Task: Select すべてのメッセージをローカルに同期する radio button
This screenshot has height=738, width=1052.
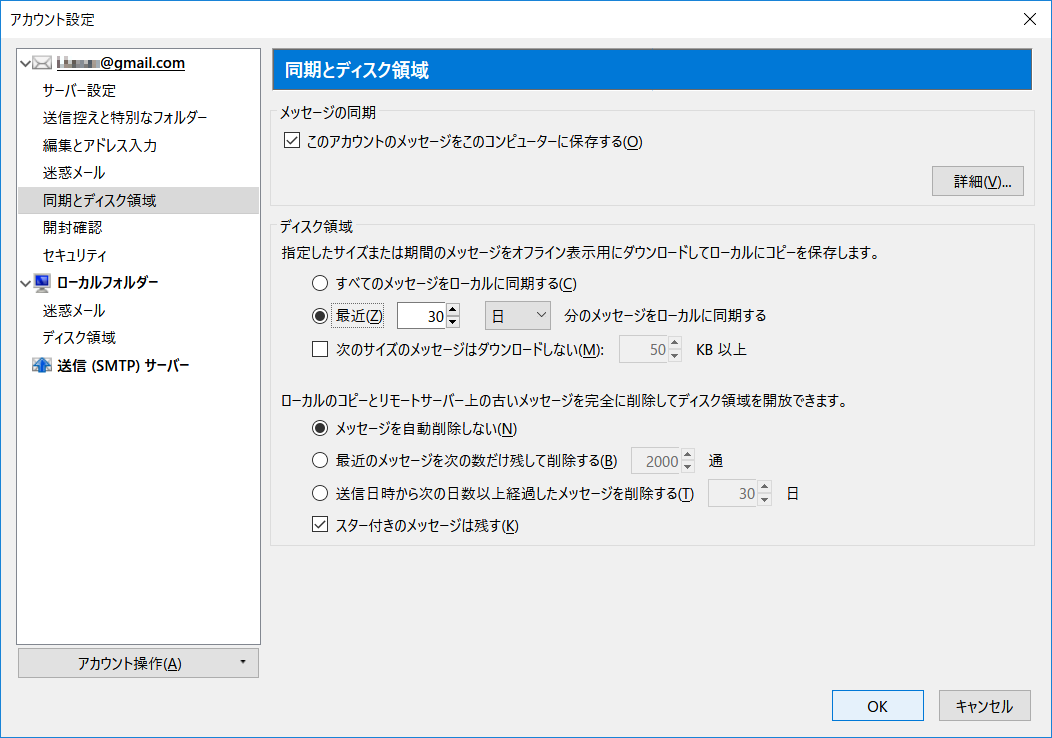Action: point(320,283)
